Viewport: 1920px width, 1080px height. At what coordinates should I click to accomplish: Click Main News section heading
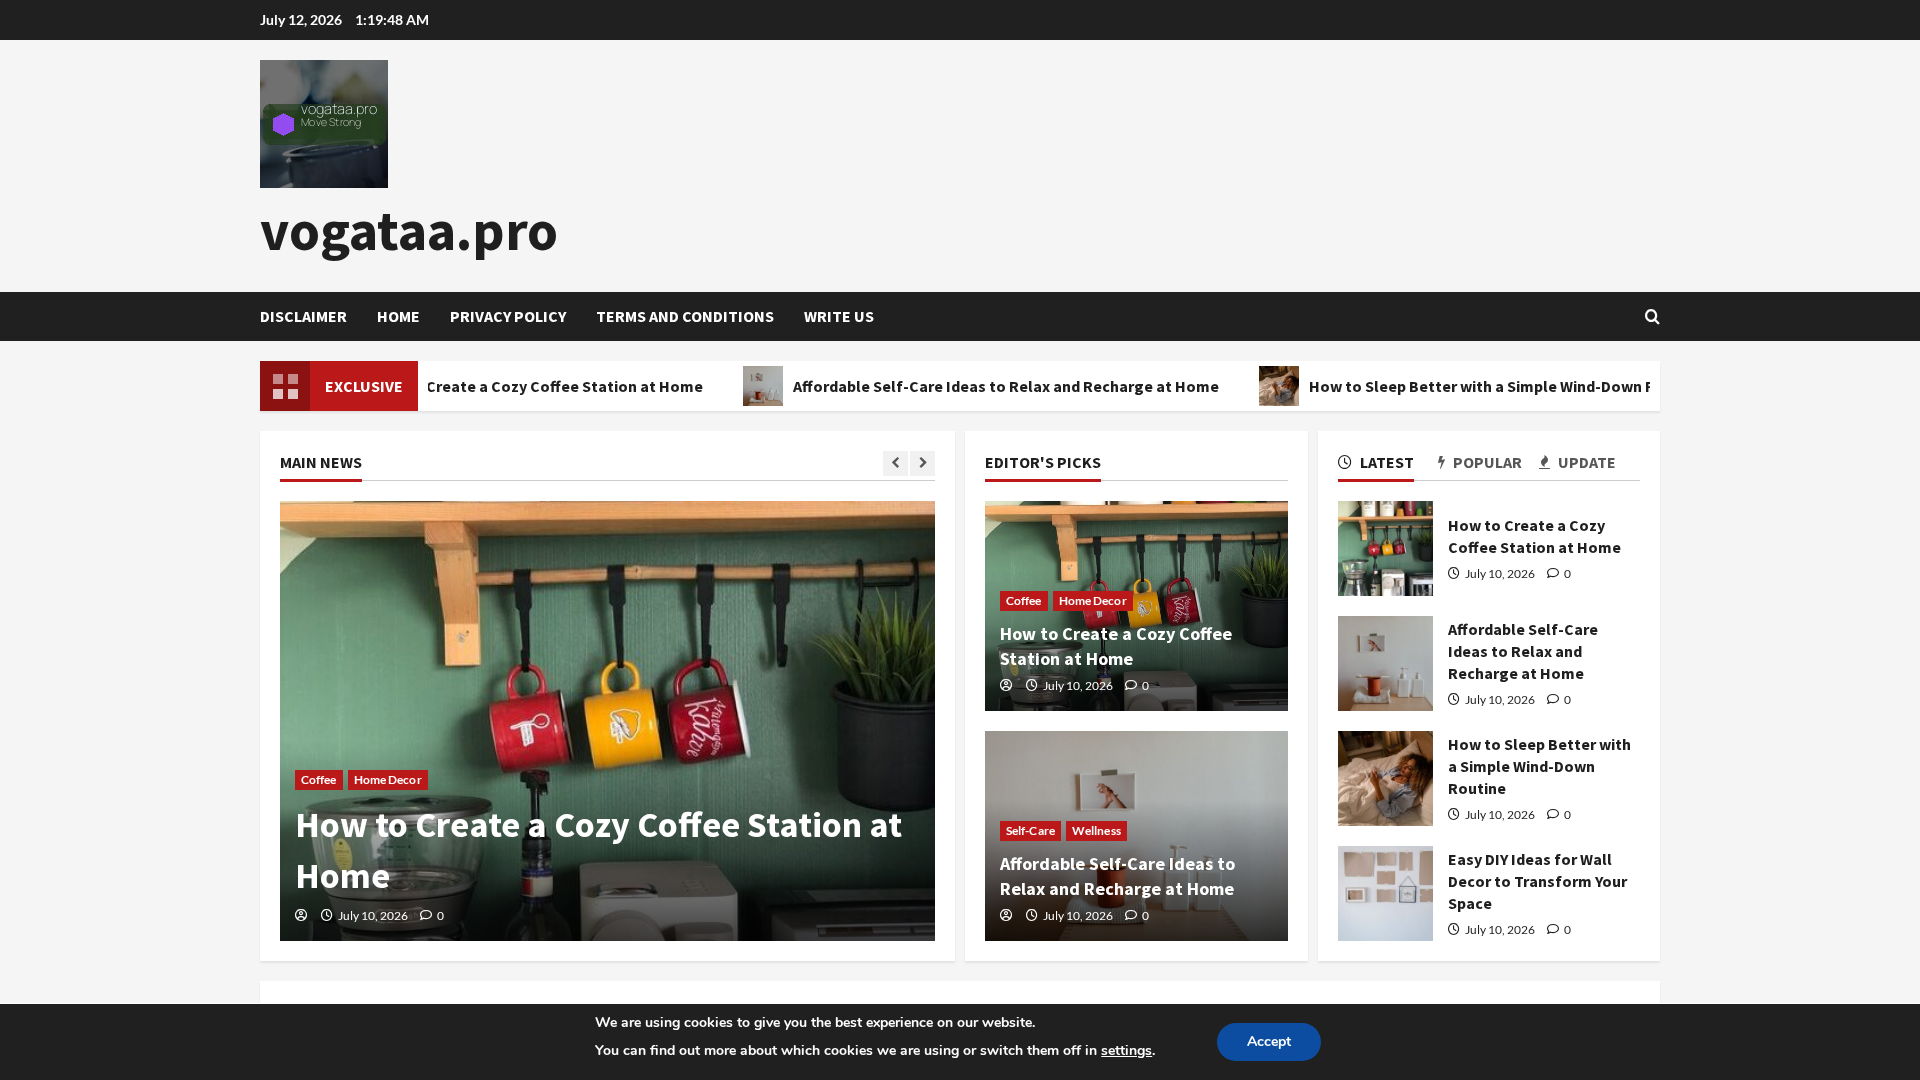[x=321, y=462]
